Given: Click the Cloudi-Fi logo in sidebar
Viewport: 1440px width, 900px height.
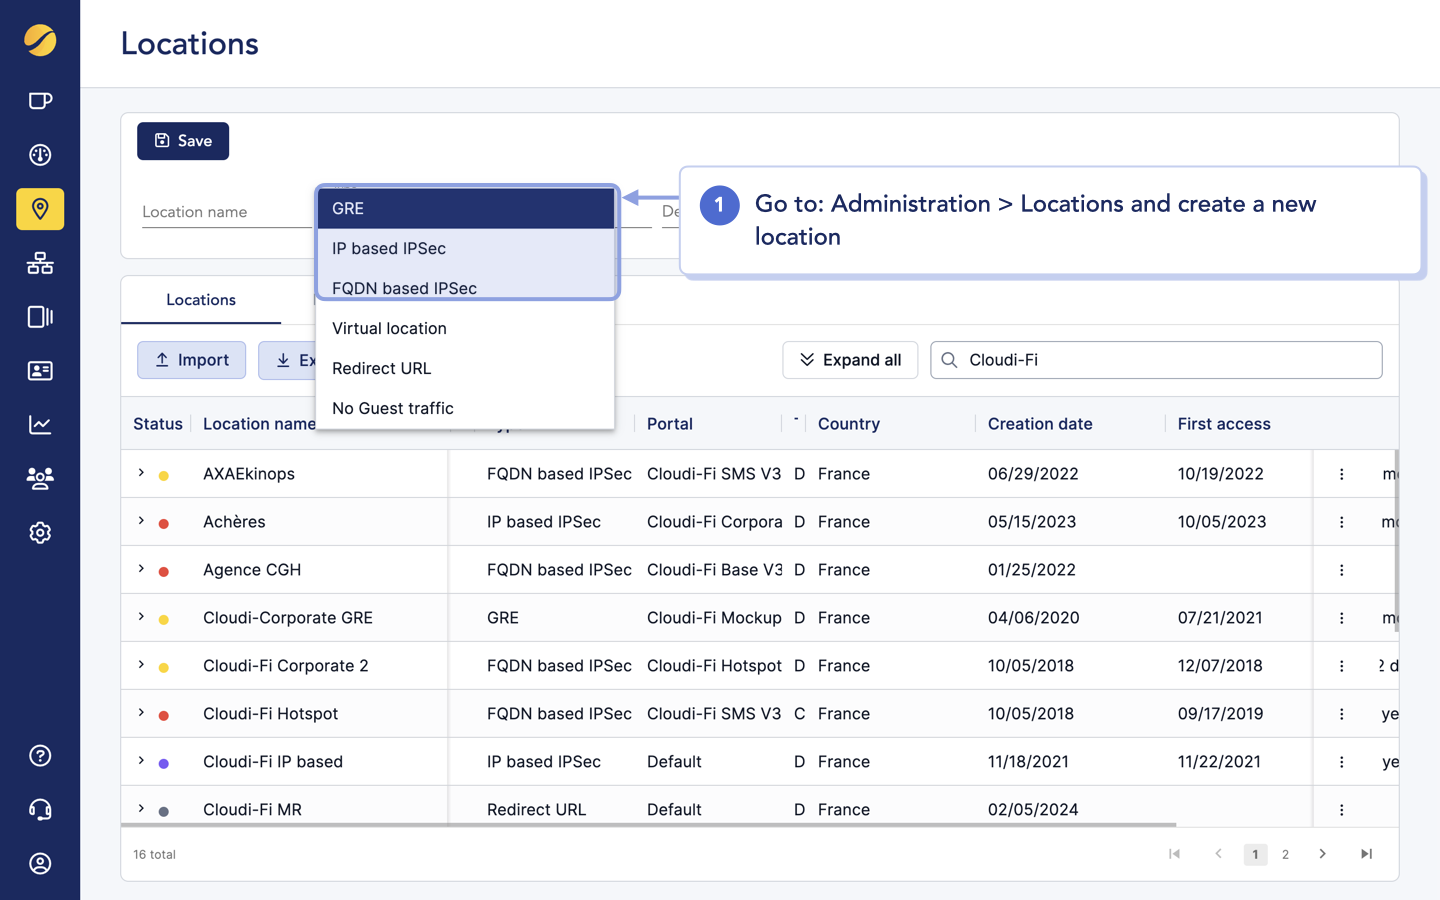Looking at the screenshot, I should pos(40,40).
